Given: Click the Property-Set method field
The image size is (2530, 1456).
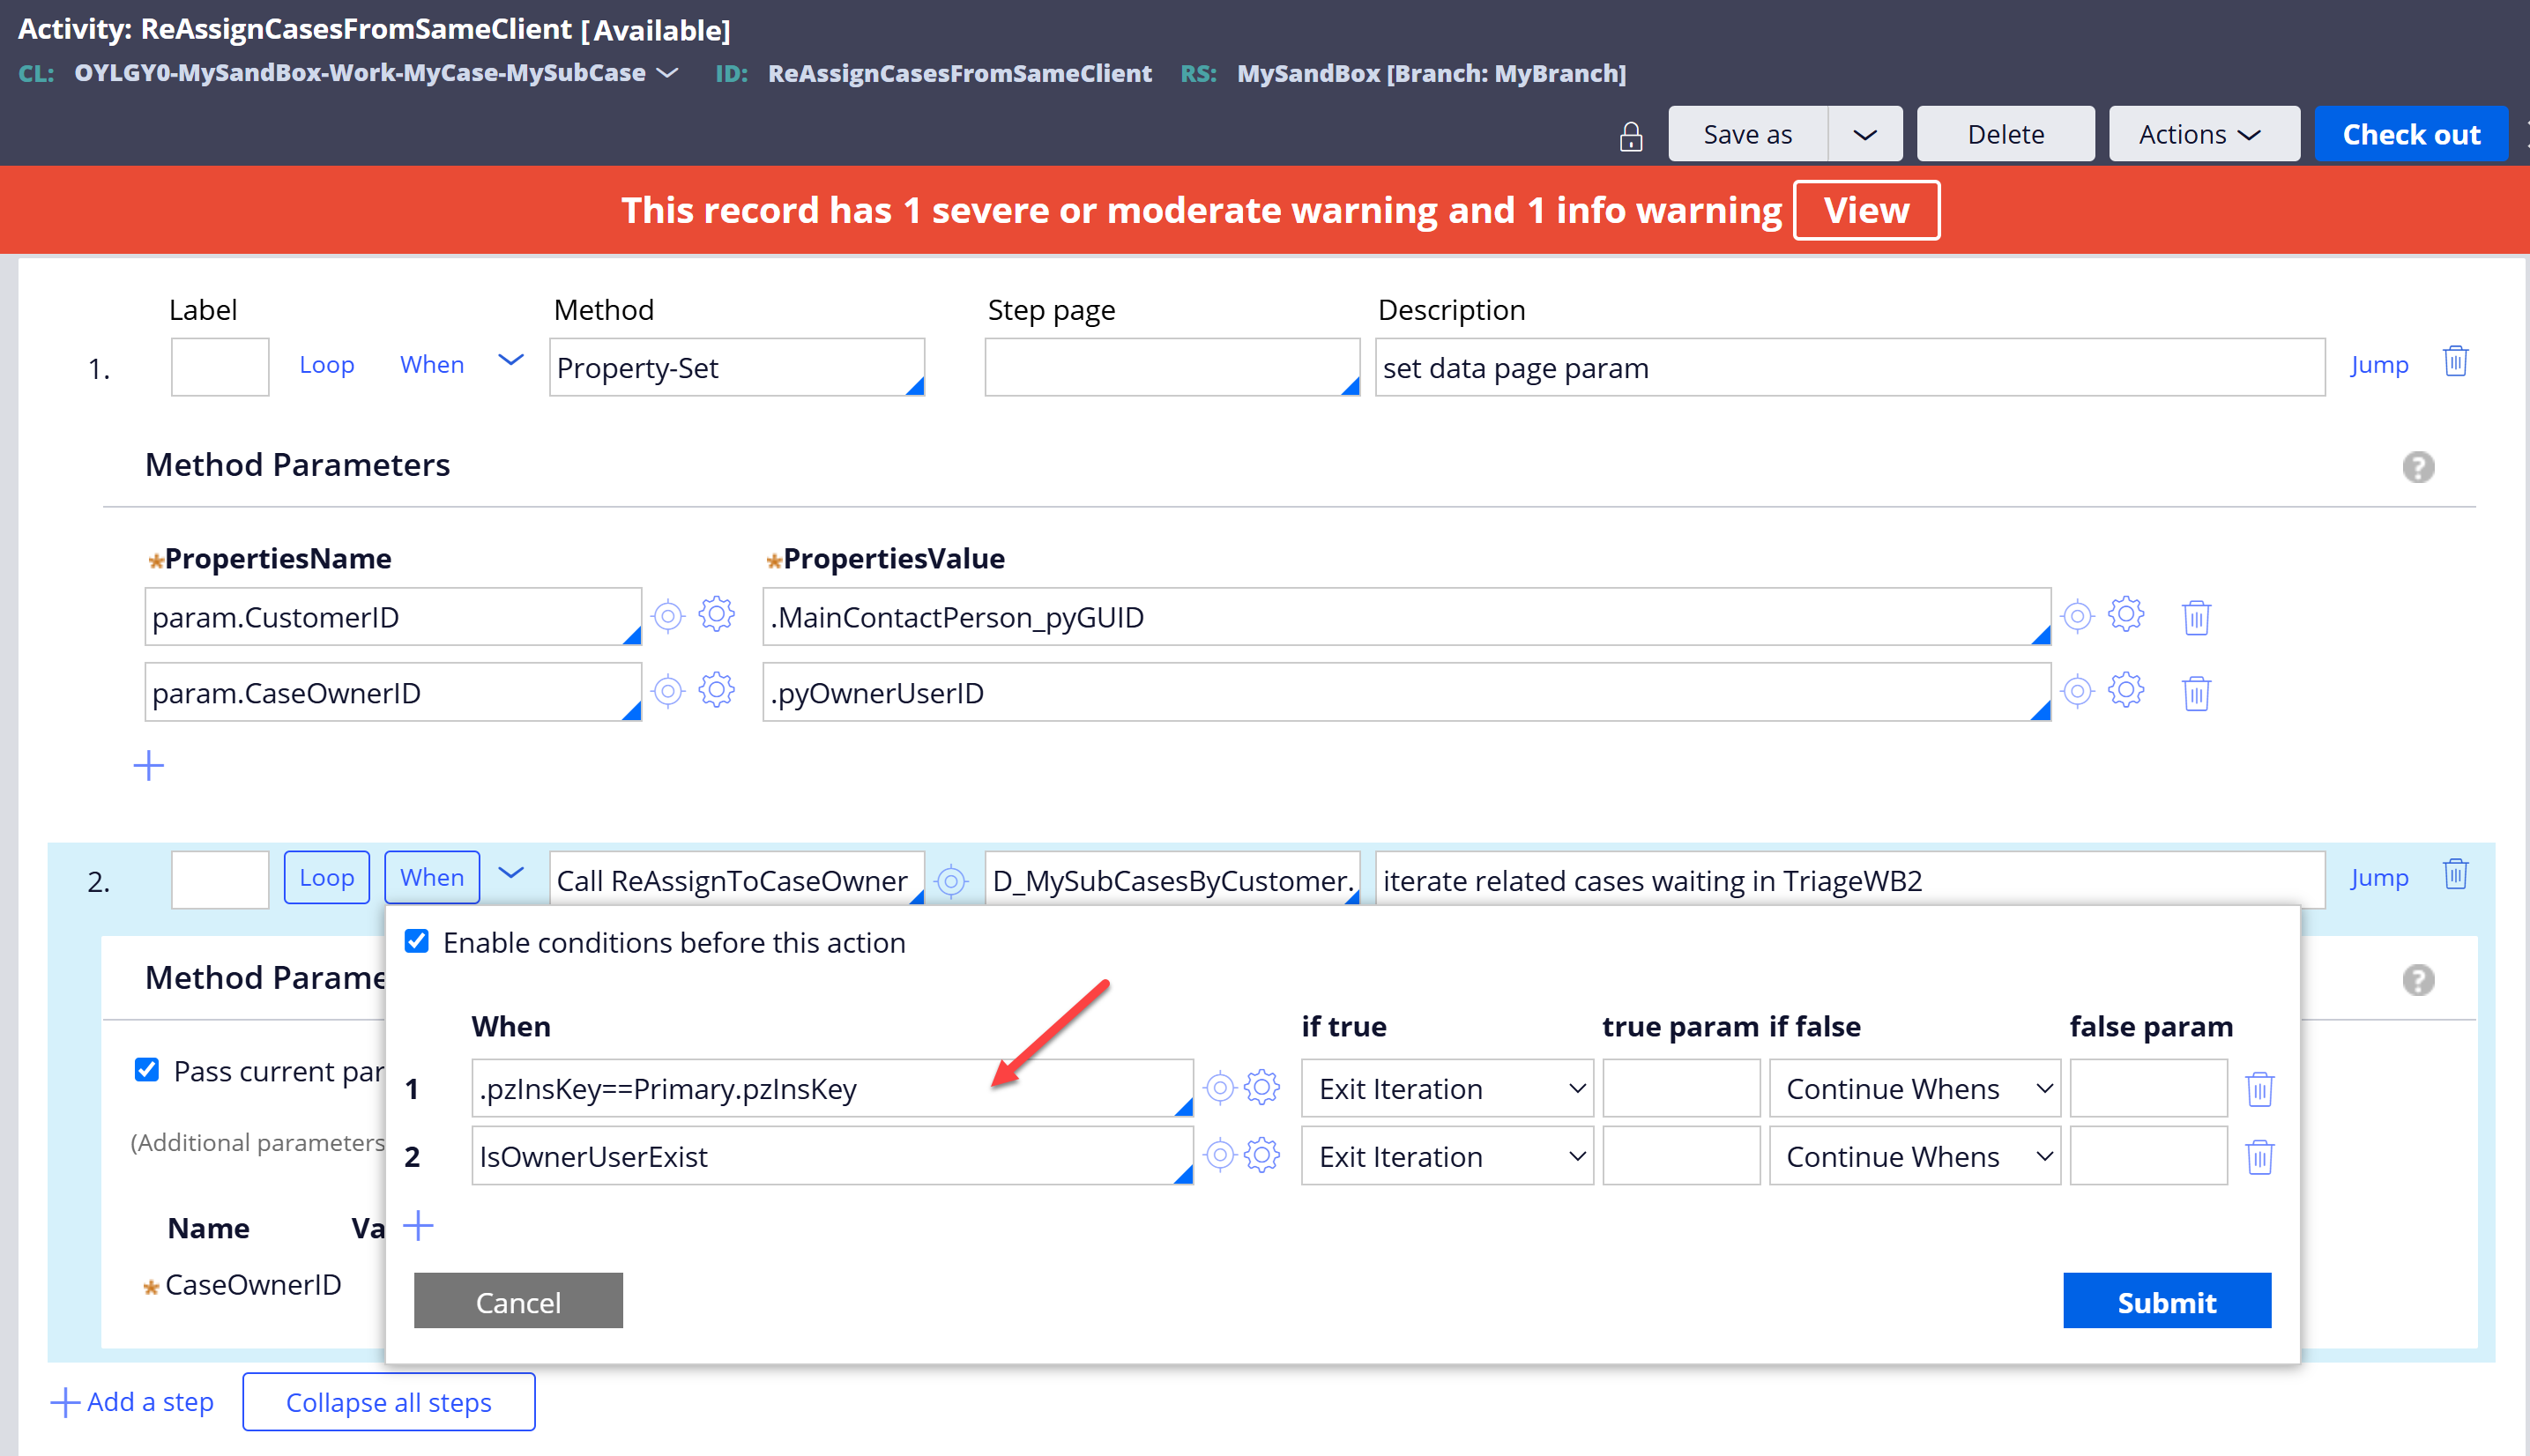Looking at the screenshot, I should [737, 367].
